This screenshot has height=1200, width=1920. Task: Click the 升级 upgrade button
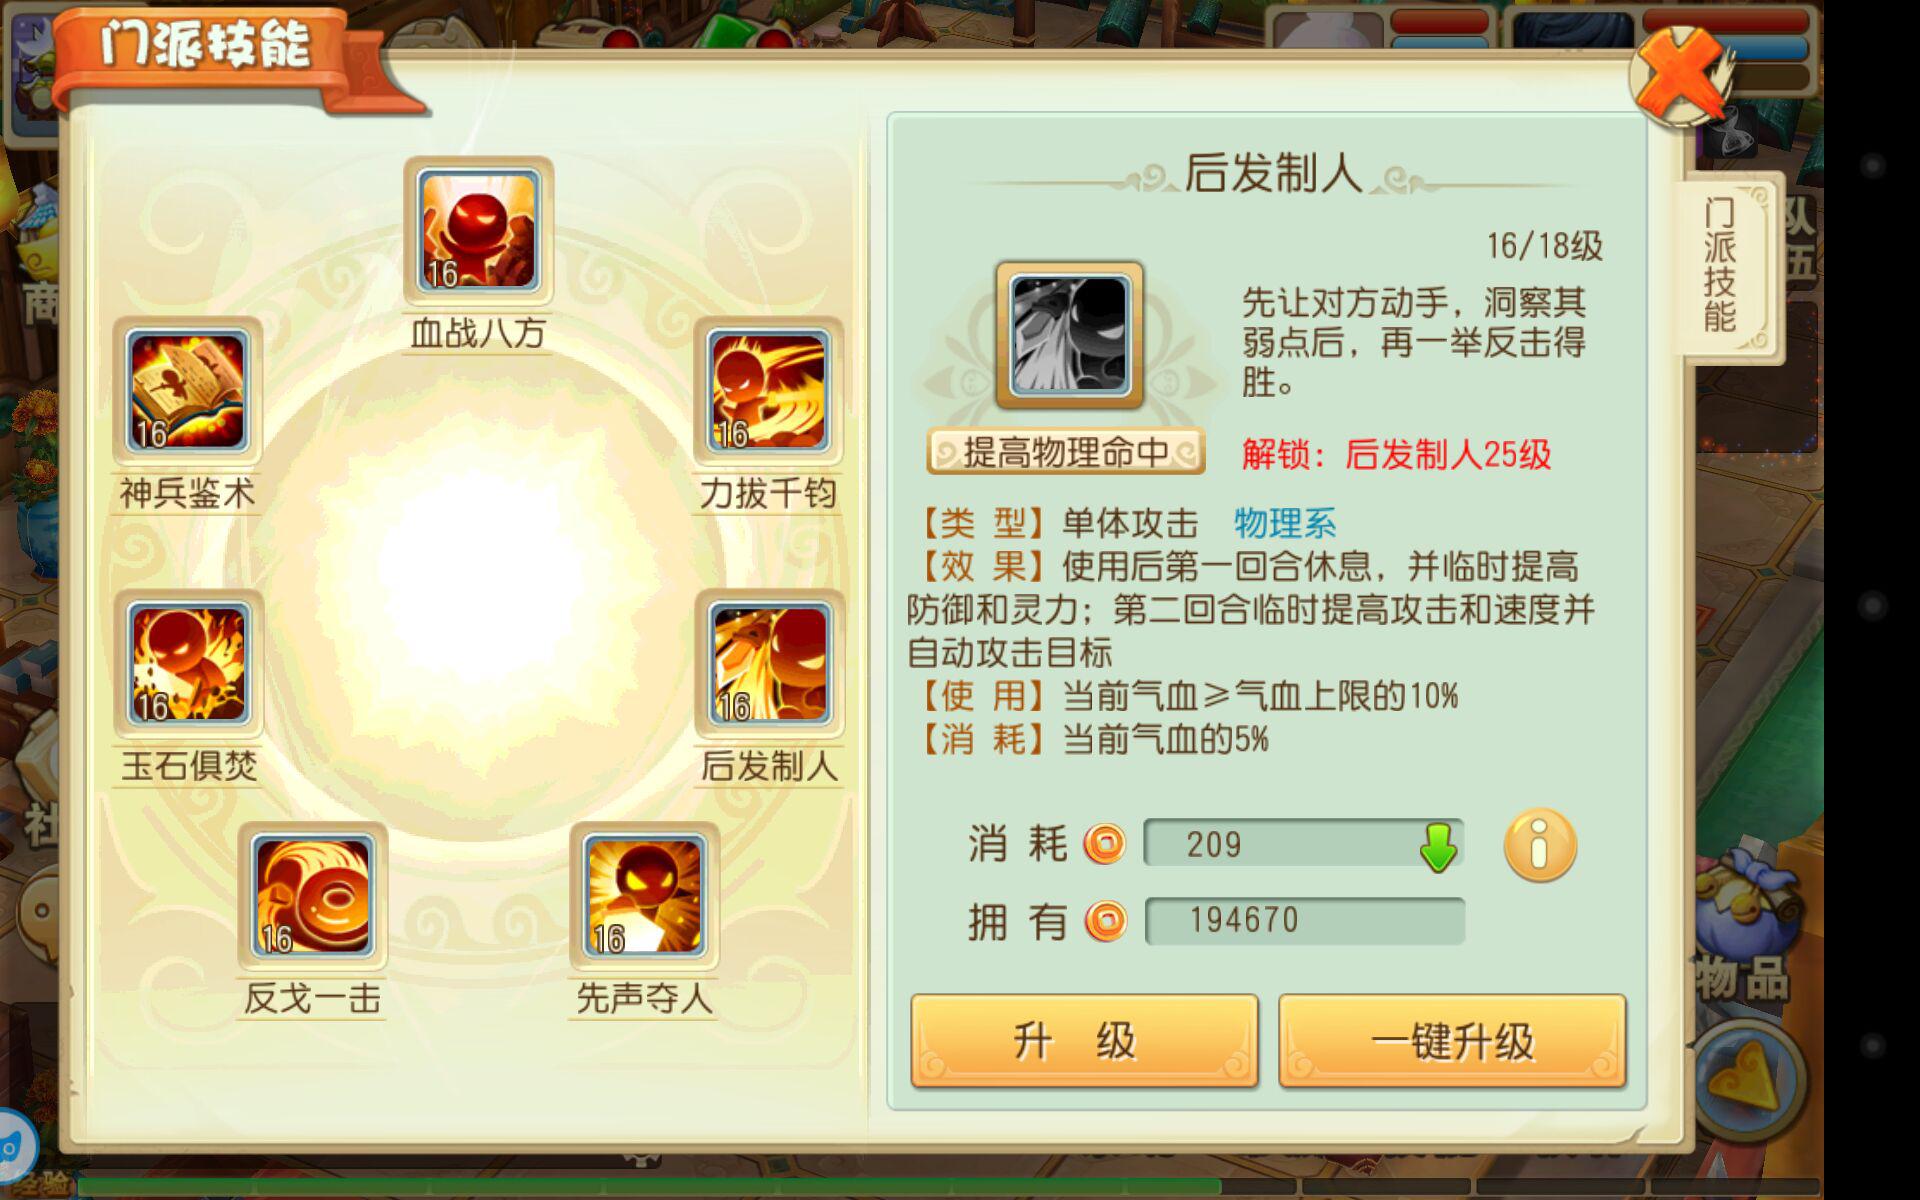pyautogui.click(x=1084, y=1040)
